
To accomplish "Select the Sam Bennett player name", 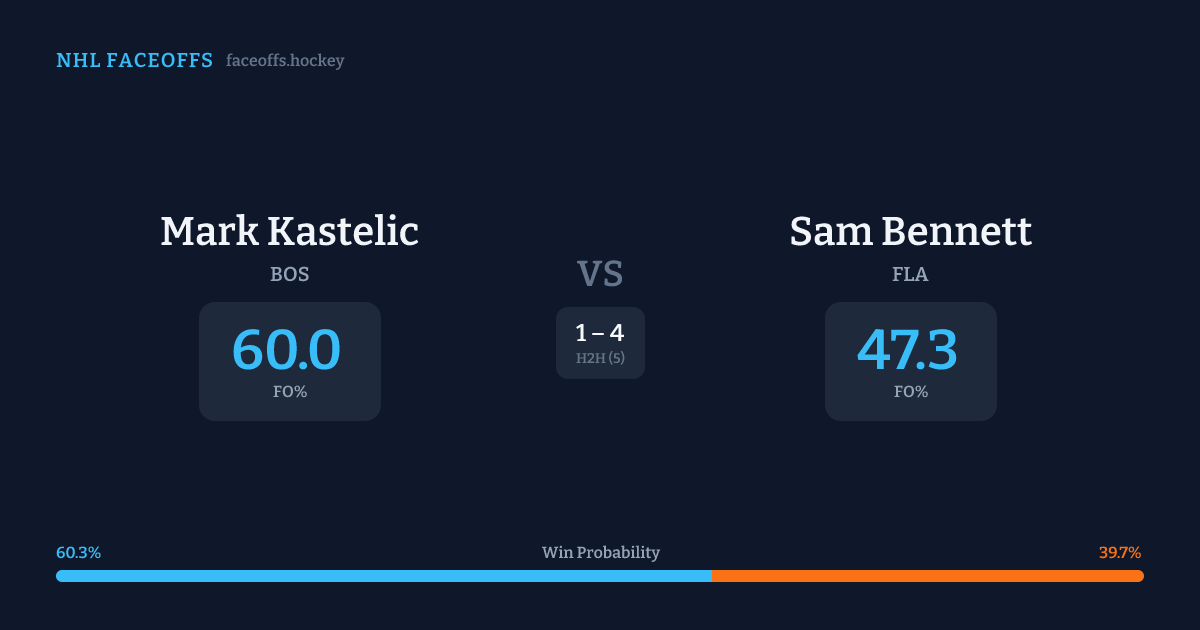I will click(x=910, y=232).
